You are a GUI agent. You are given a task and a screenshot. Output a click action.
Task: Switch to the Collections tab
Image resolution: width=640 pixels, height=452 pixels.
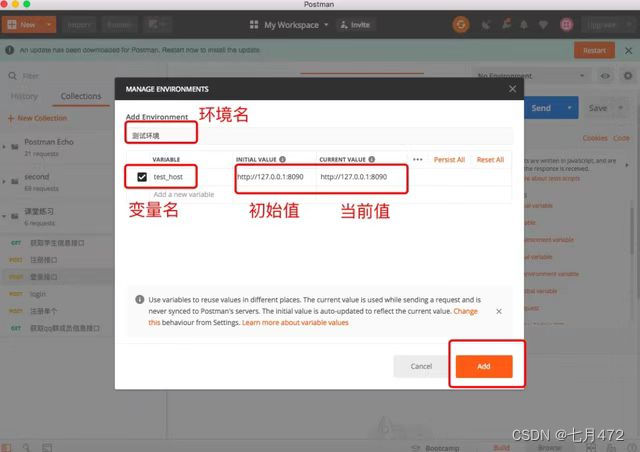81,96
